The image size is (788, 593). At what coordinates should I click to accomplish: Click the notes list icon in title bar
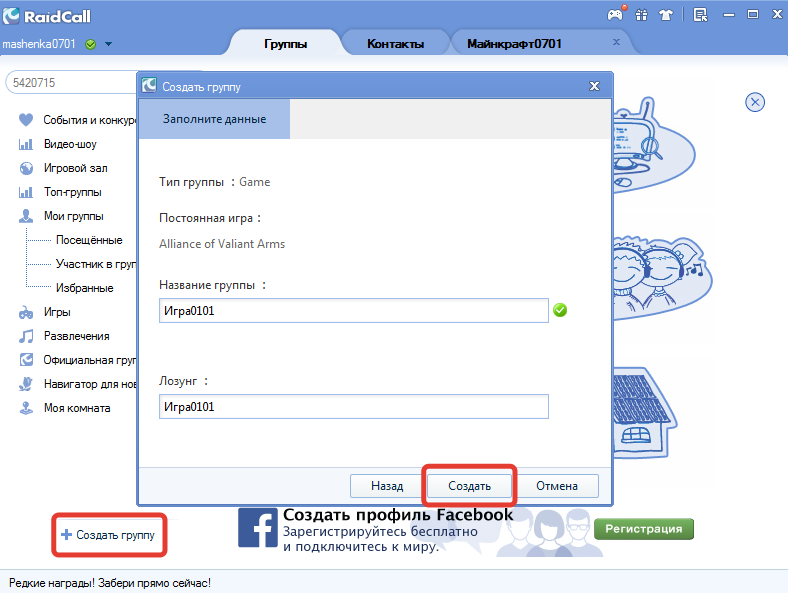point(700,15)
